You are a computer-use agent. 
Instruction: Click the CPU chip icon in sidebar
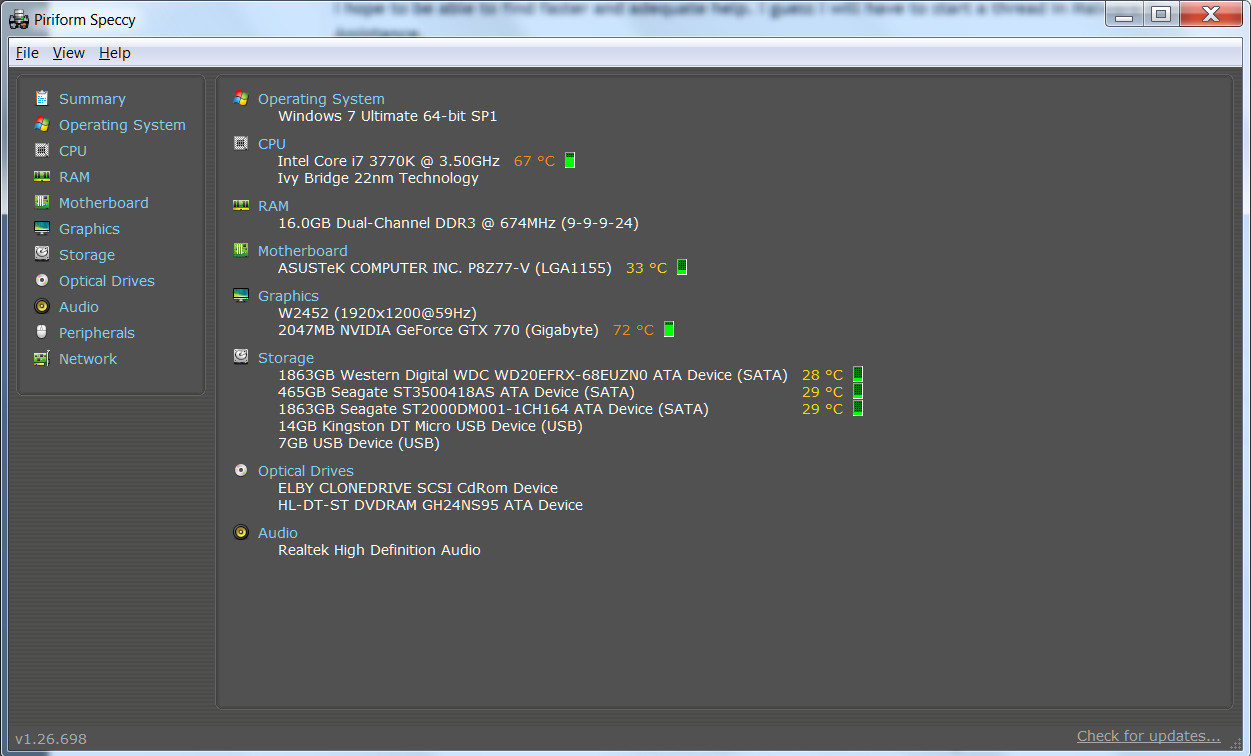tap(41, 150)
